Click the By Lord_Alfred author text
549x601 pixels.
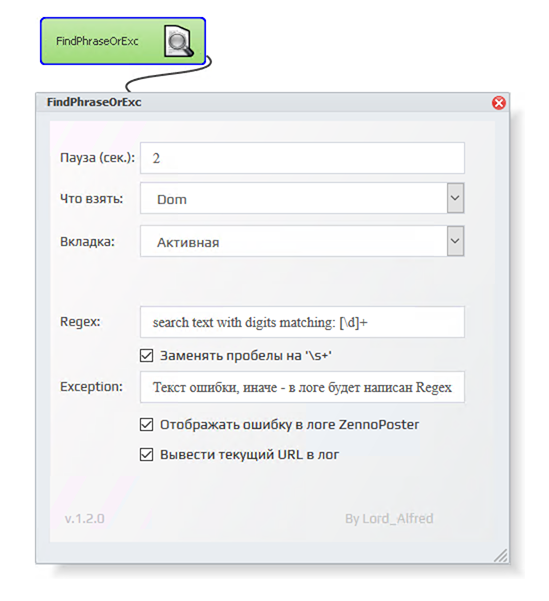[x=389, y=519]
